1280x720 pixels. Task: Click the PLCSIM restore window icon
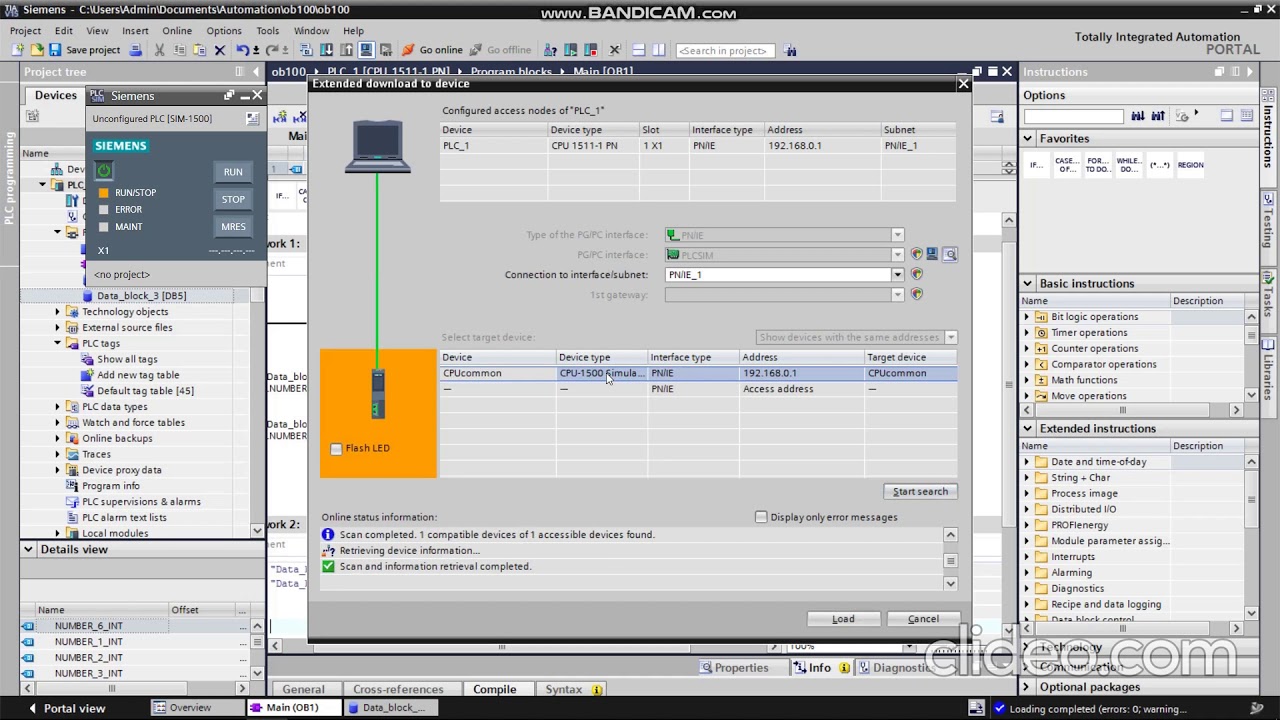coord(230,96)
